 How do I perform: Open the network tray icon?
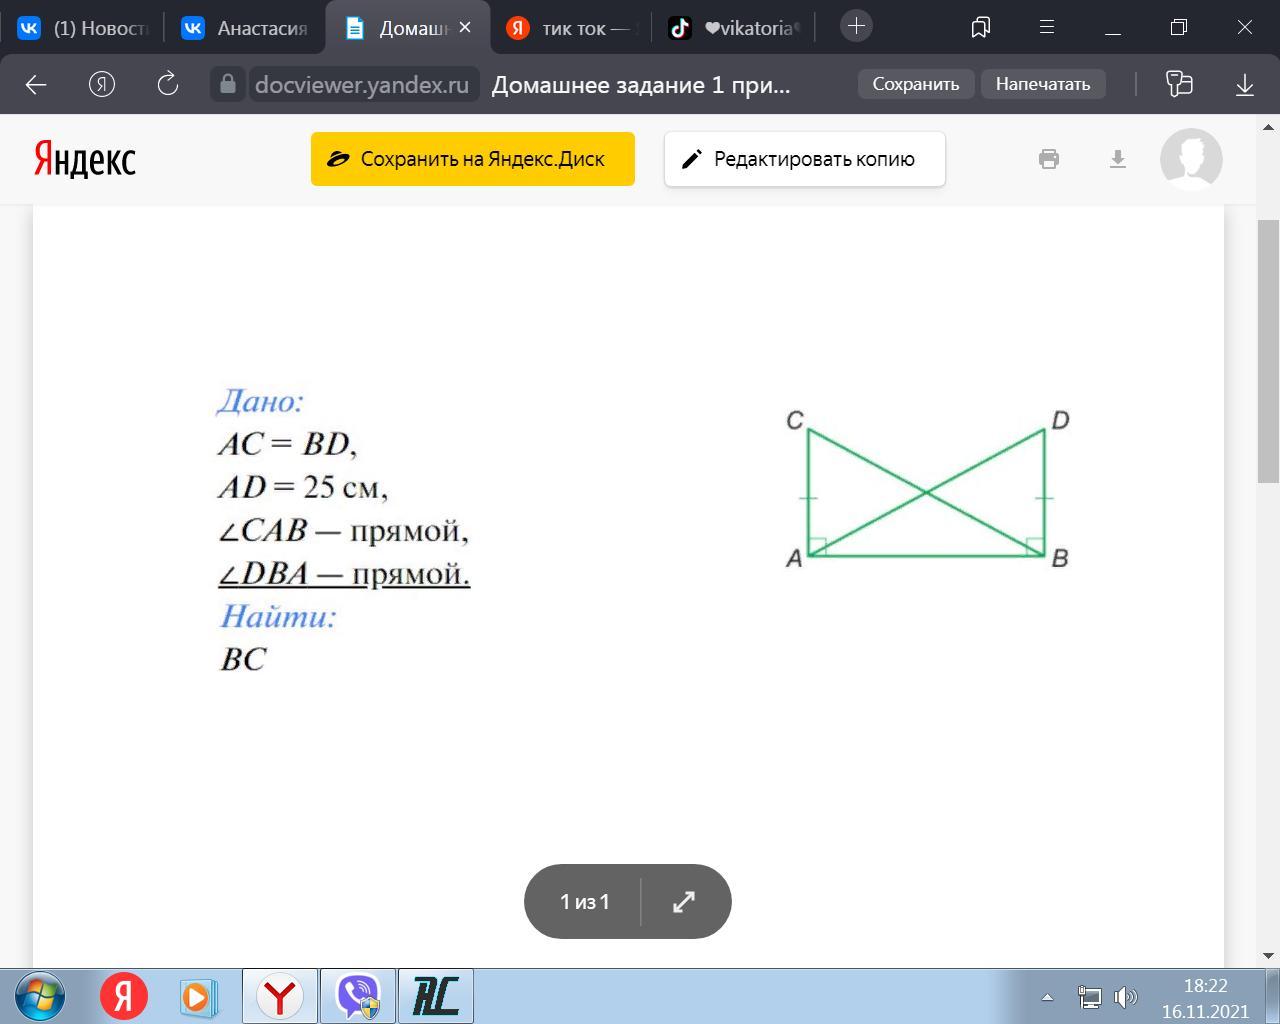tap(1089, 997)
